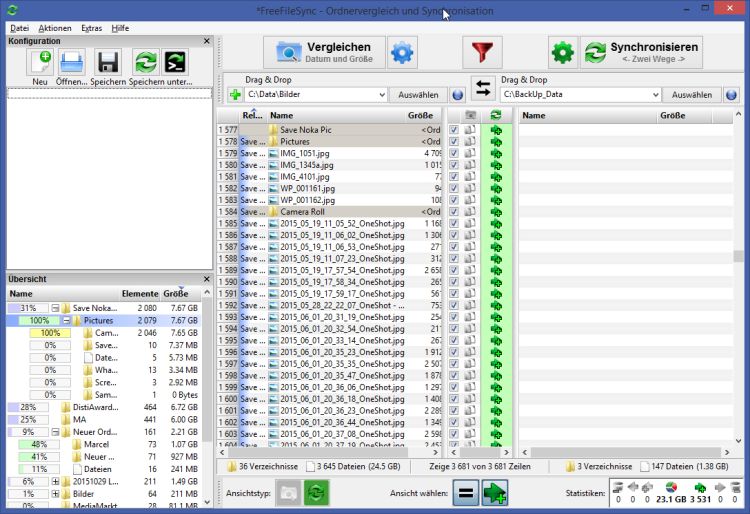Uncheck the Pictures folder row checkbox
The height and width of the screenshot is (514, 750).
(454, 142)
